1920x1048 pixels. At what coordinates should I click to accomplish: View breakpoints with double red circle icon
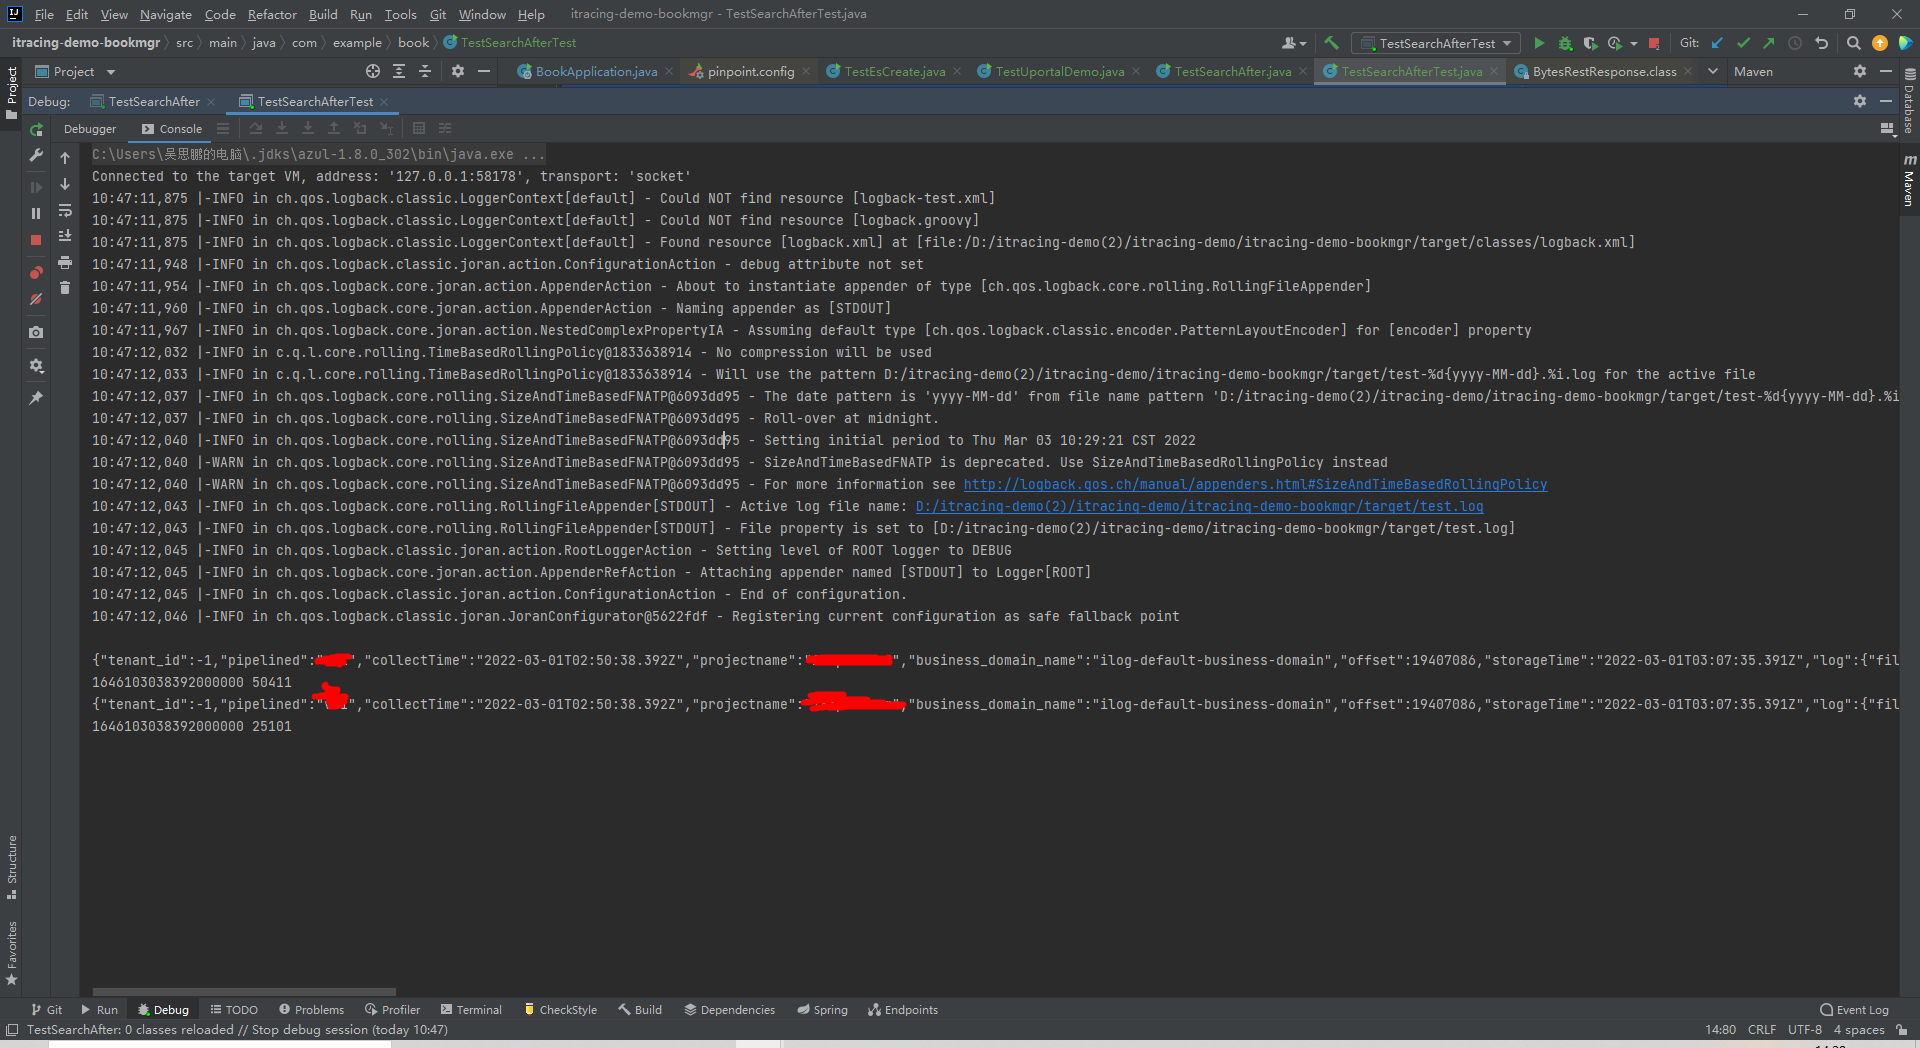click(36, 272)
